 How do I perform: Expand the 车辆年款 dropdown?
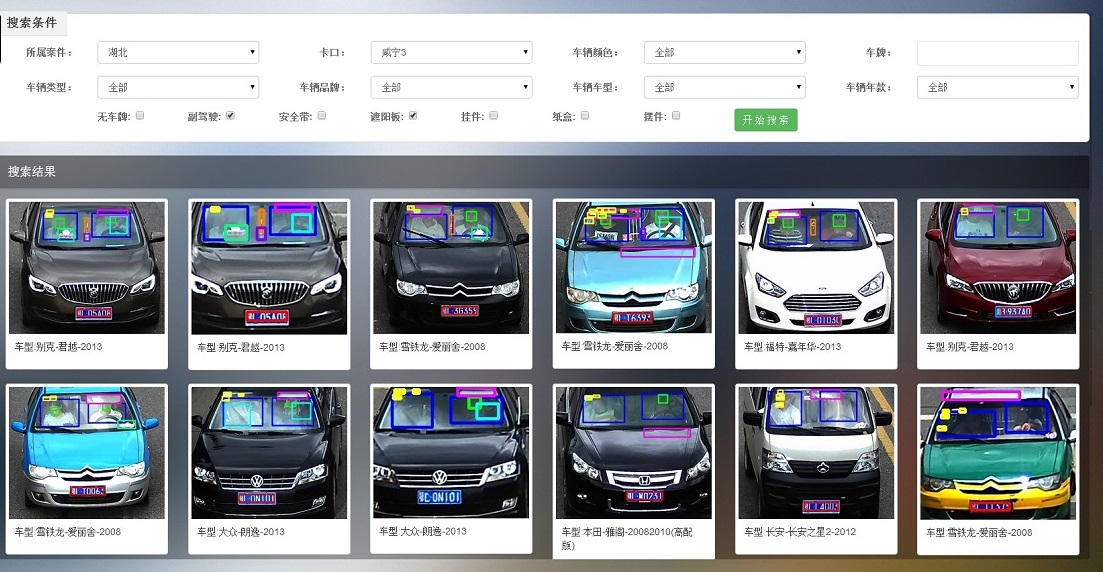(997, 87)
